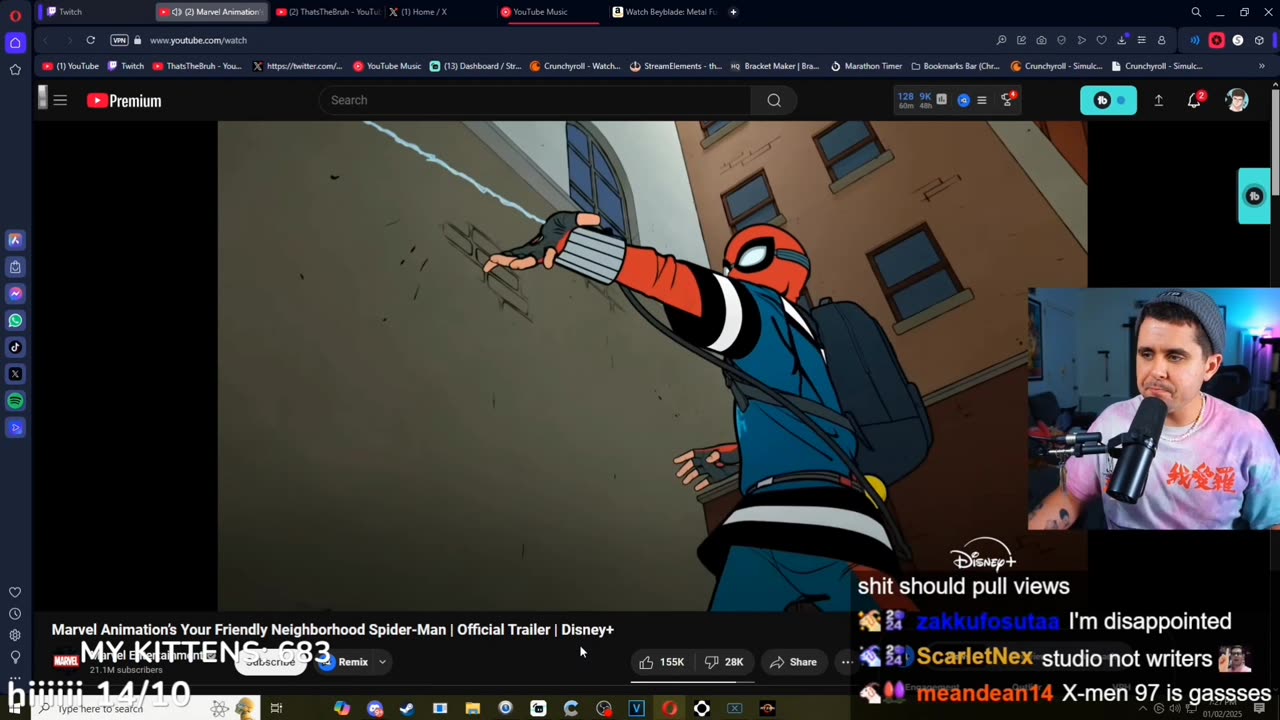Open the red extension icon
This screenshot has width=1280, height=720.
point(1217,40)
